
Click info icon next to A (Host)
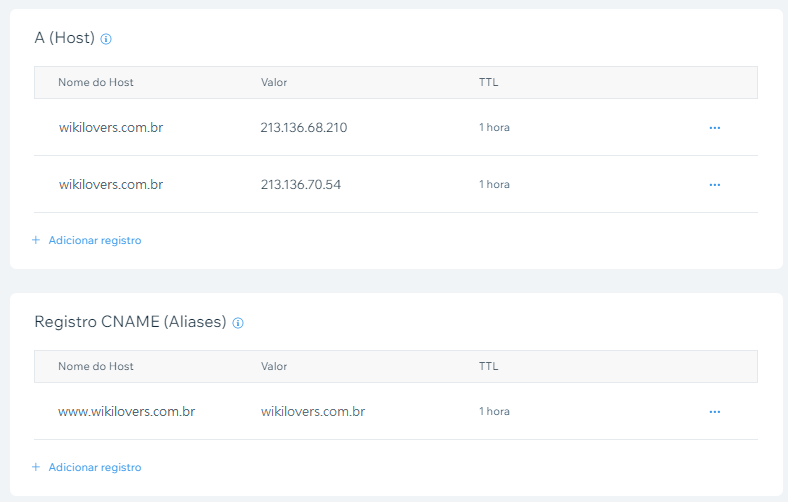tap(106, 39)
